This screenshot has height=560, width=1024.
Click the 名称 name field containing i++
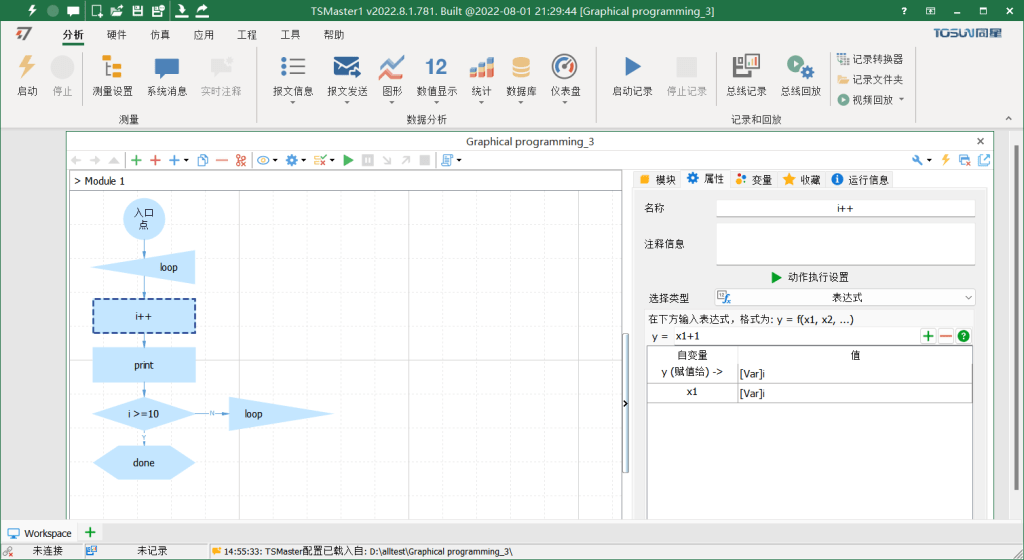pos(845,208)
